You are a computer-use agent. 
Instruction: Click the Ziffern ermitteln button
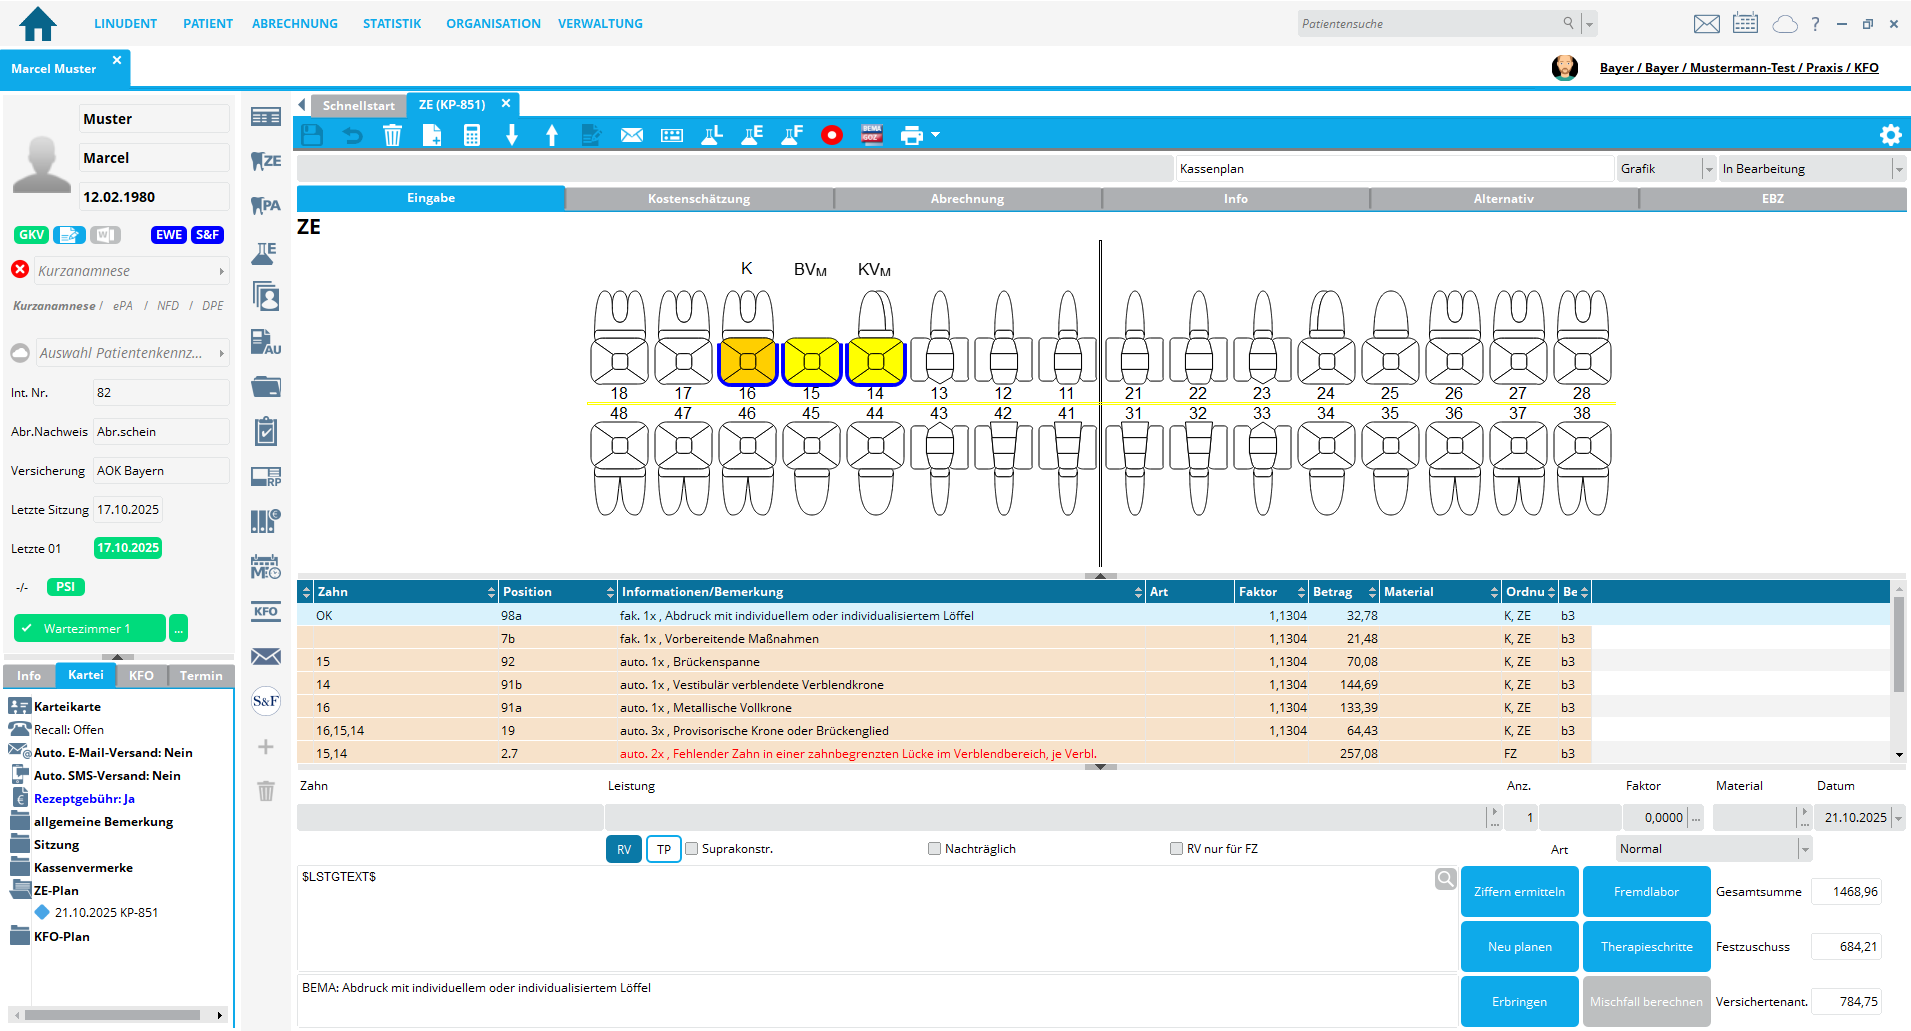point(1519,892)
